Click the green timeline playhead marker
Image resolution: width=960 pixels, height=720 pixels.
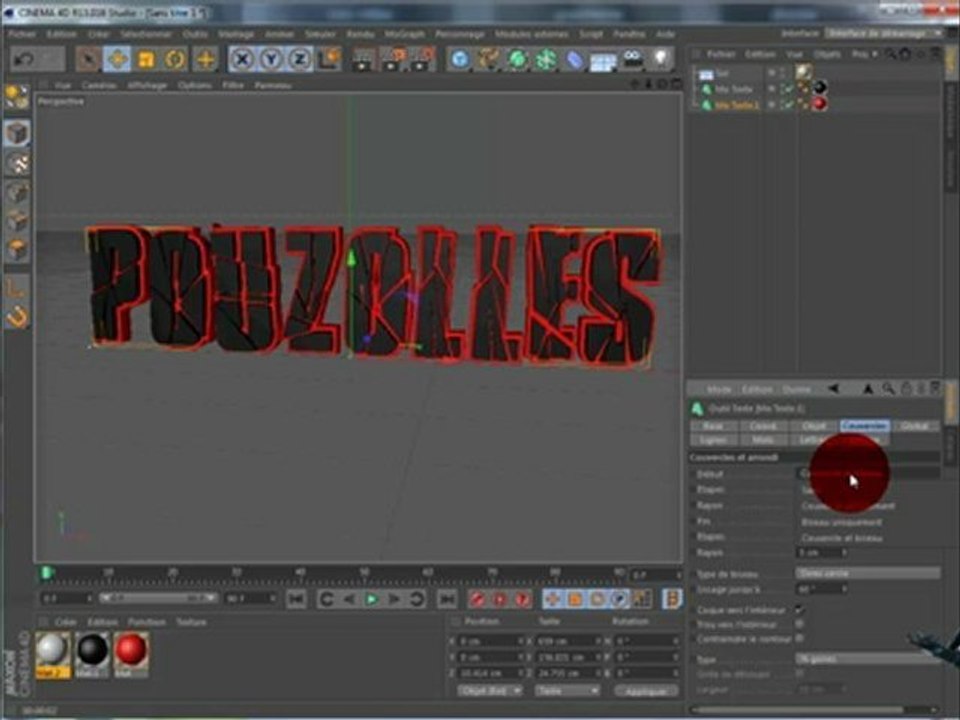(47, 573)
